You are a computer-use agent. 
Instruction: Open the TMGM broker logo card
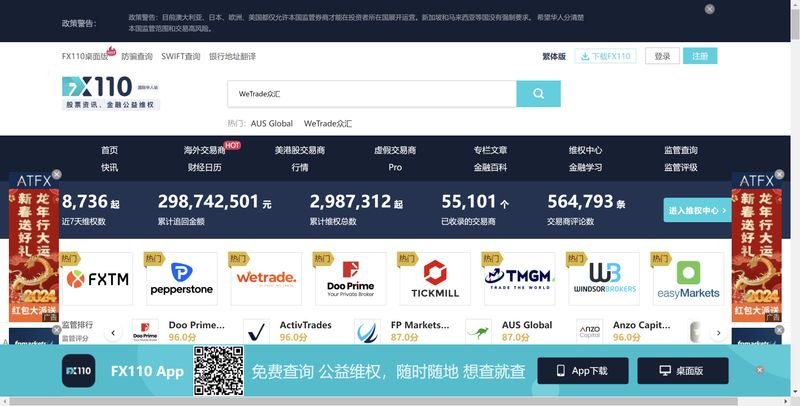(x=519, y=279)
